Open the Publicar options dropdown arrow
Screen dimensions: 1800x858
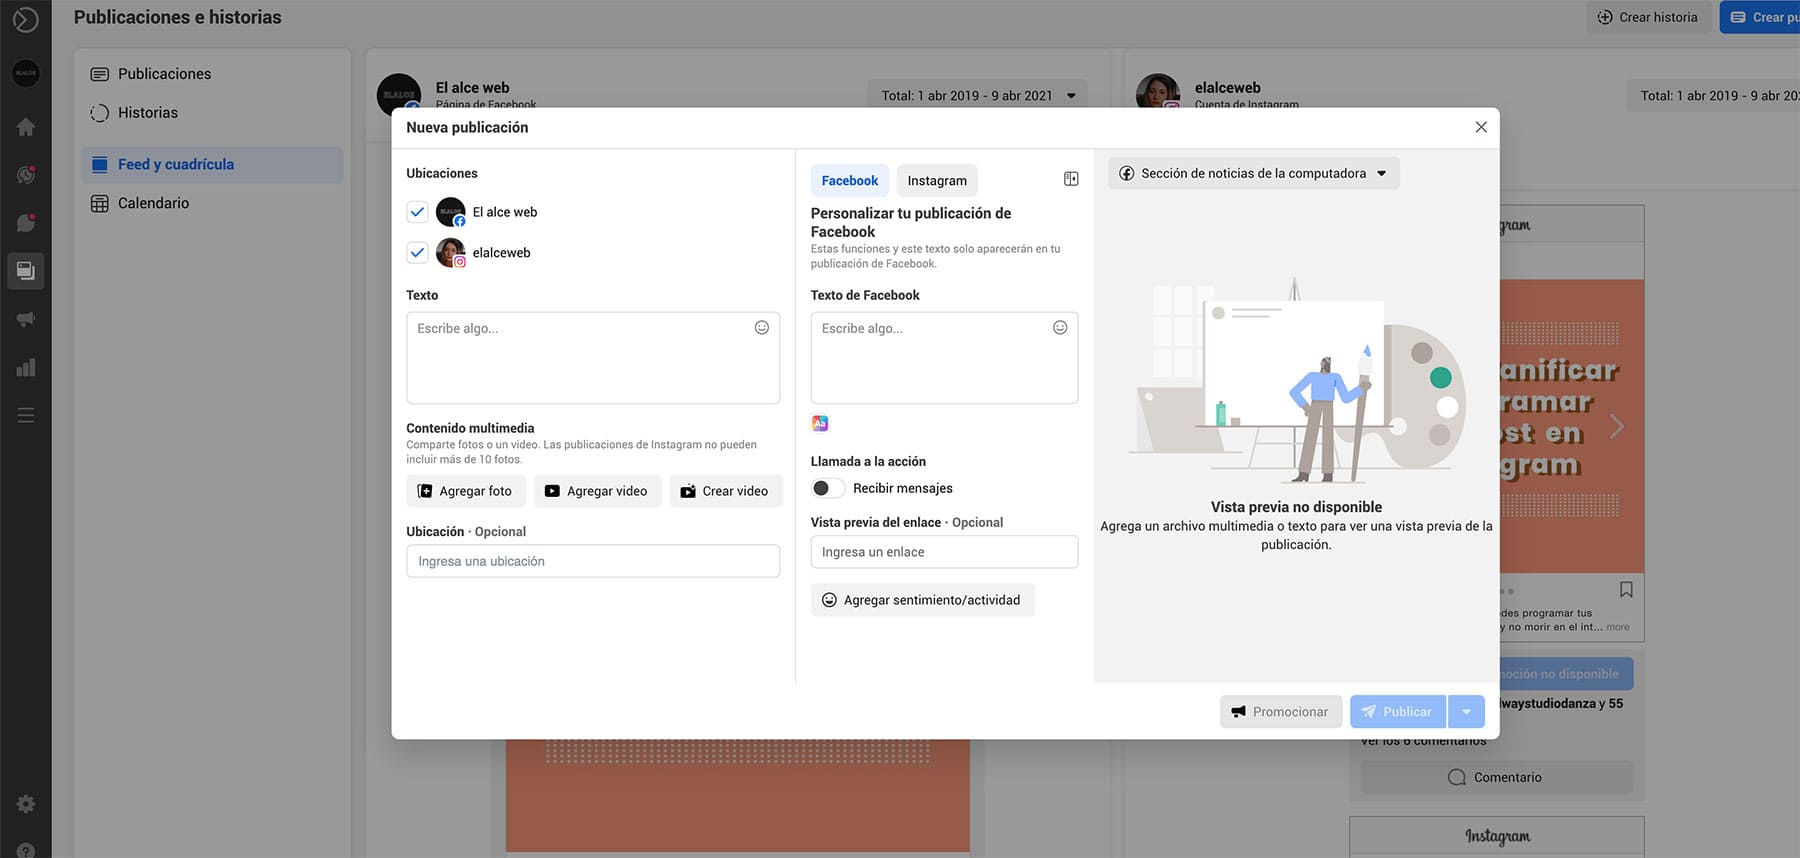[x=1466, y=712]
